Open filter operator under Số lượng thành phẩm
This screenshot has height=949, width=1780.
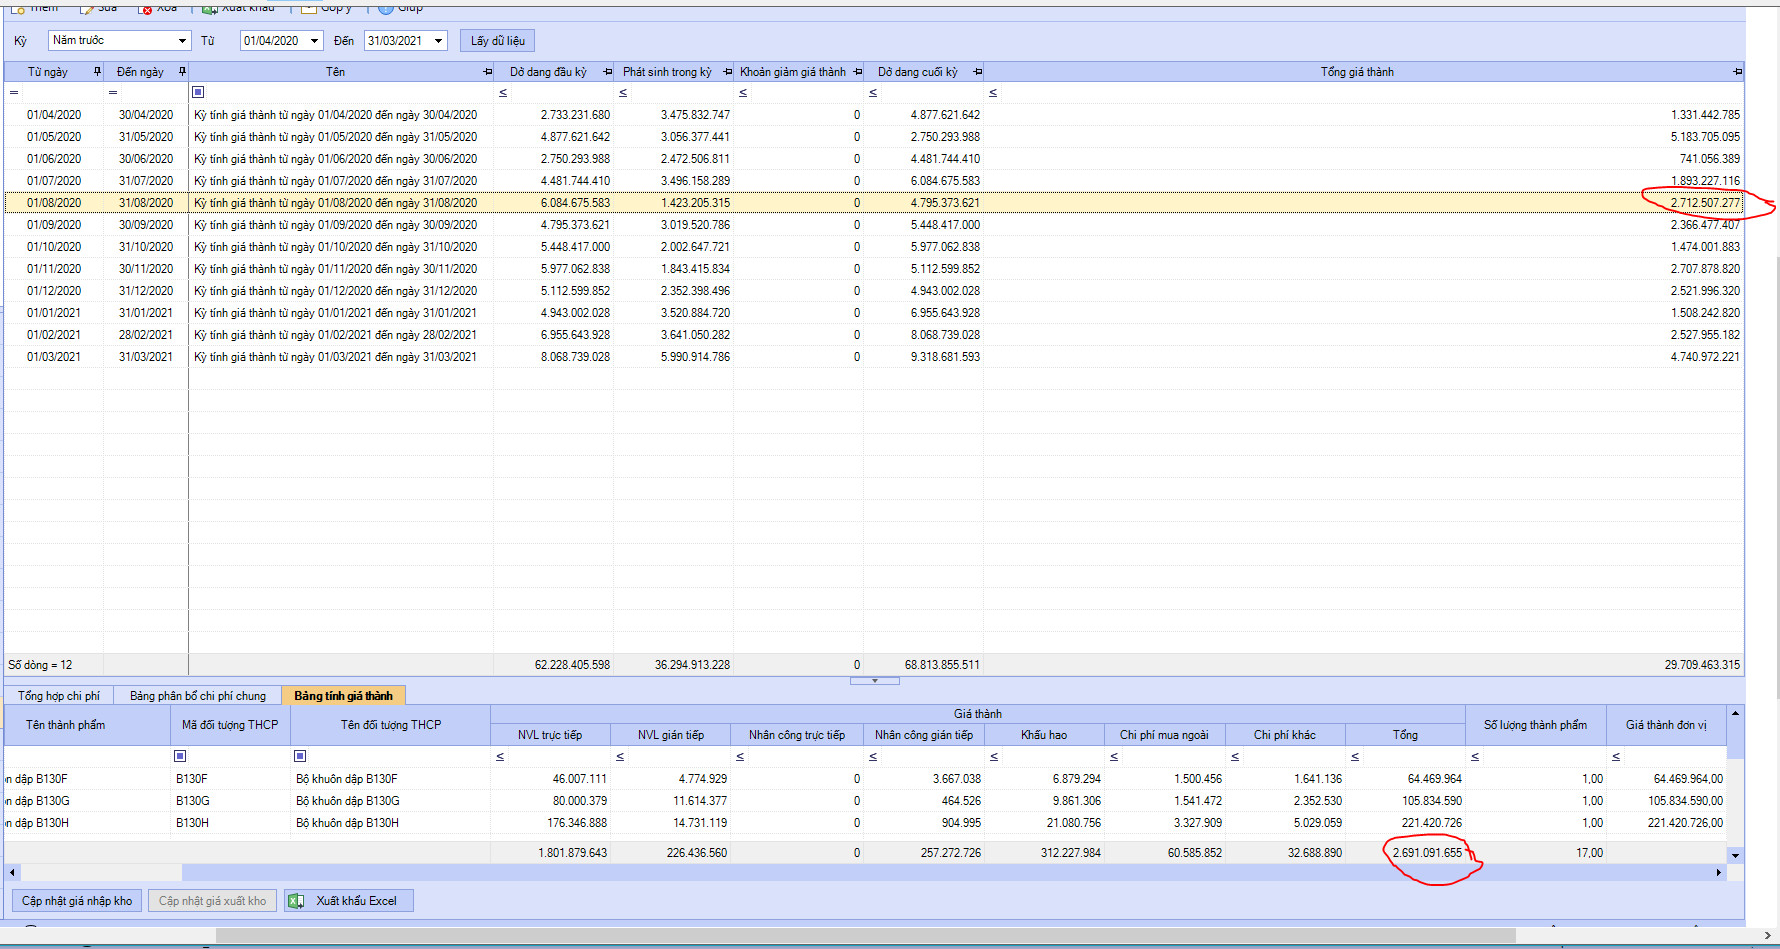[x=1475, y=757]
